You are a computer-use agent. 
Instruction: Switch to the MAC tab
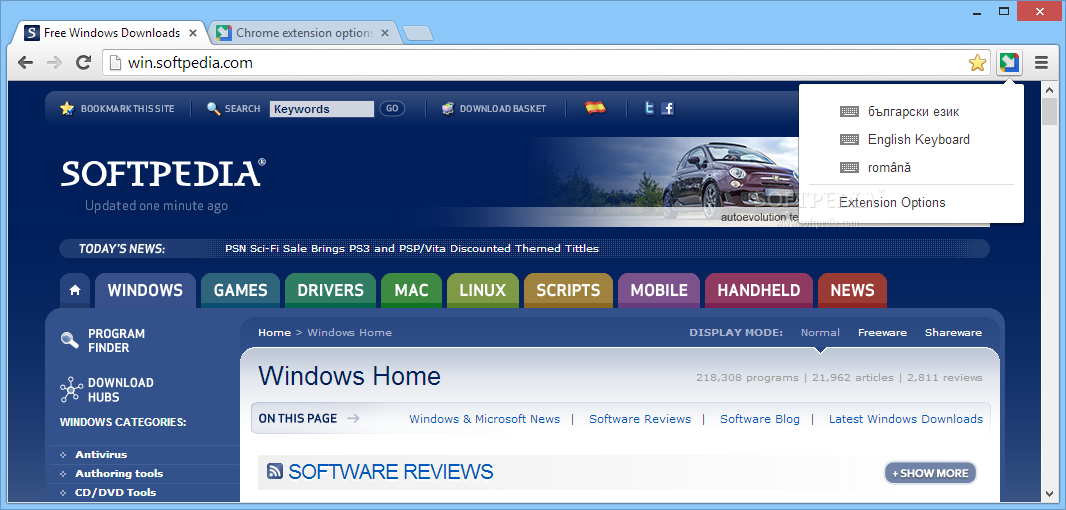point(412,290)
